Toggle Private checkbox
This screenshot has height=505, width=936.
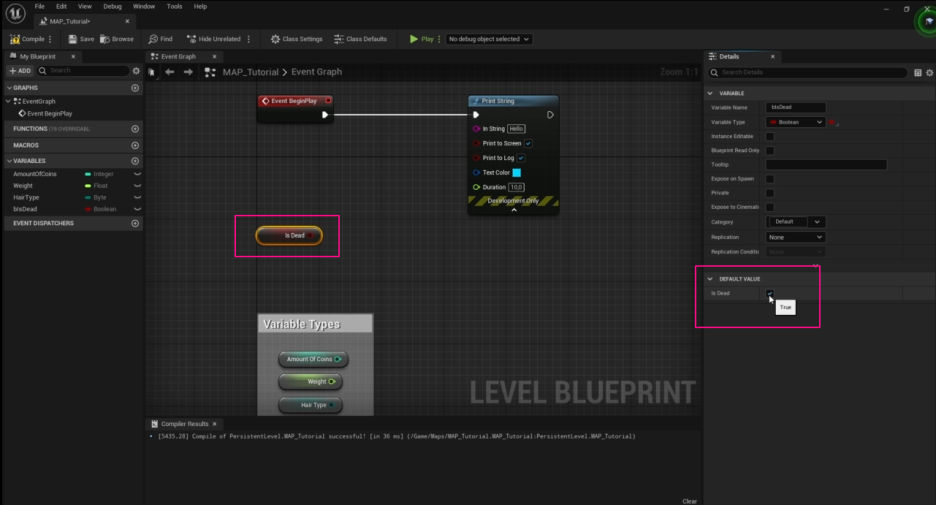point(770,193)
